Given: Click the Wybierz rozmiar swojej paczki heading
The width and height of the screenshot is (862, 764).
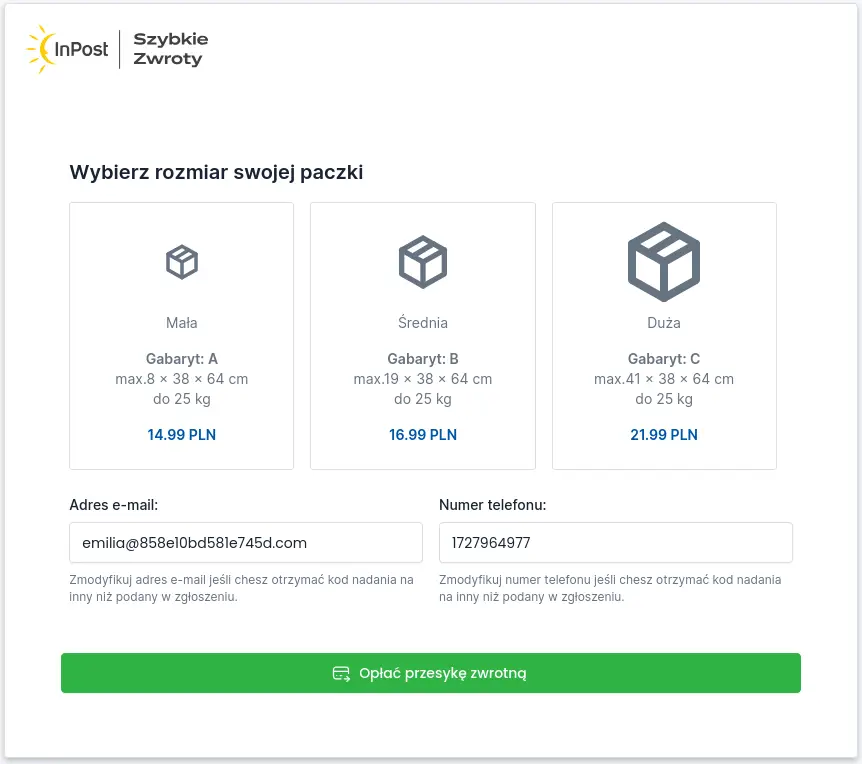Looking at the screenshot, I should click(216, 172).
